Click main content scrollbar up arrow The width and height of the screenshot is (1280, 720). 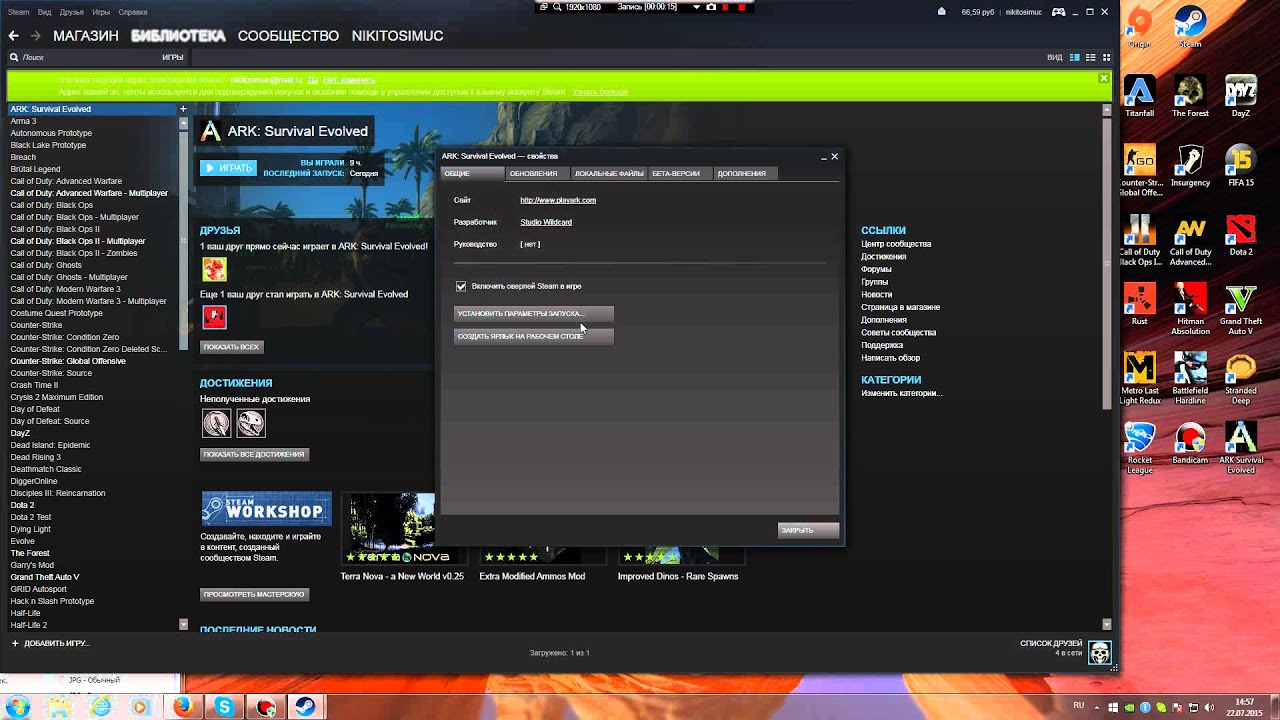click(1106, 108)
